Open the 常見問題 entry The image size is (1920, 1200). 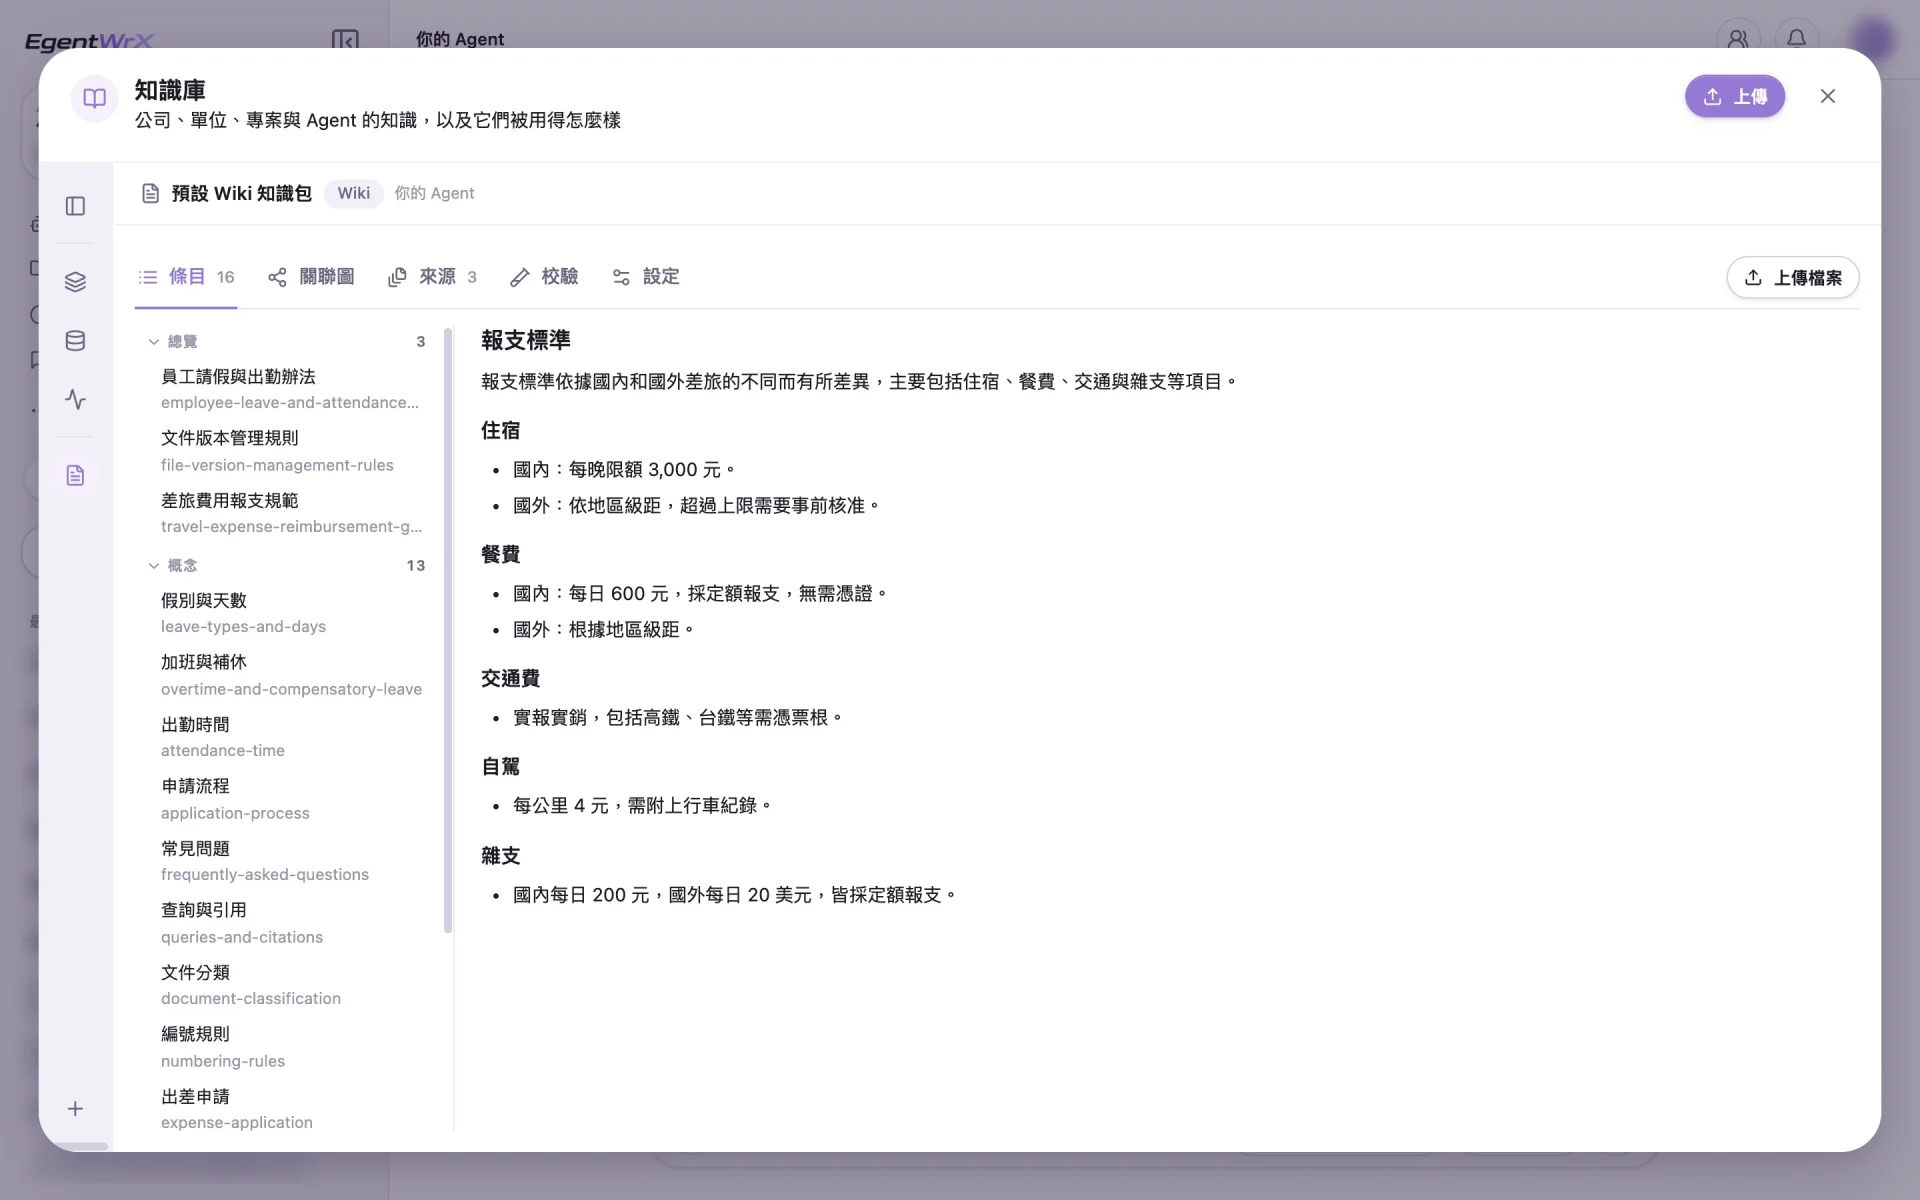pyautogui.click(x=290, y=861)
